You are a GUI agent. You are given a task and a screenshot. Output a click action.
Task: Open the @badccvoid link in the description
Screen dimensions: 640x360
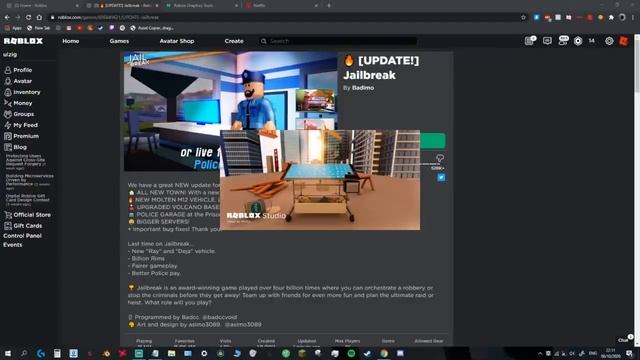click(220, 317)
